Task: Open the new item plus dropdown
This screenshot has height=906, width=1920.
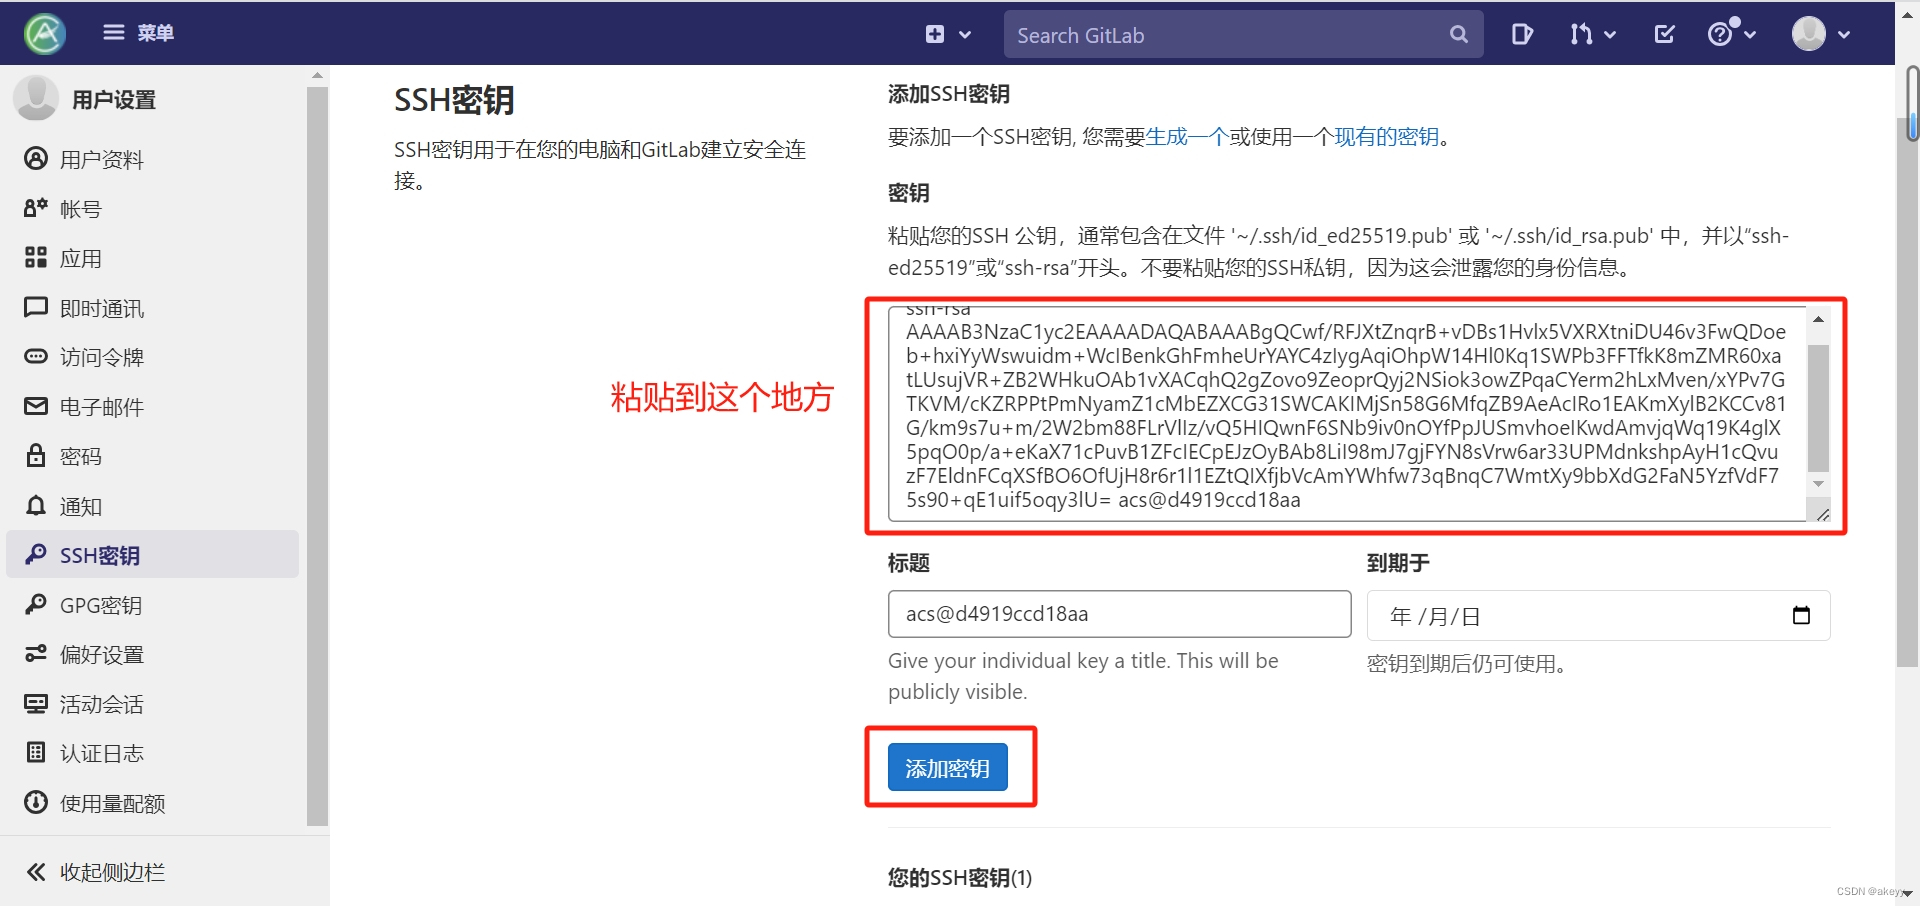Action: click(x=946, y=34)
